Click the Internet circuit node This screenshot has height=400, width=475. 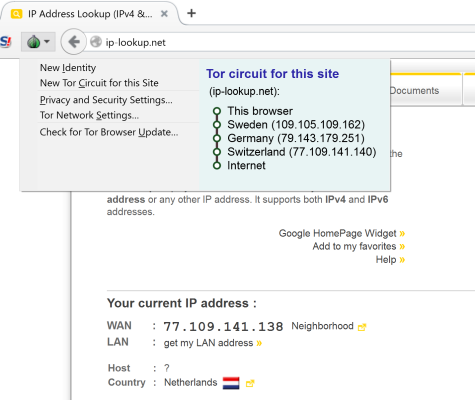(246, 165)
